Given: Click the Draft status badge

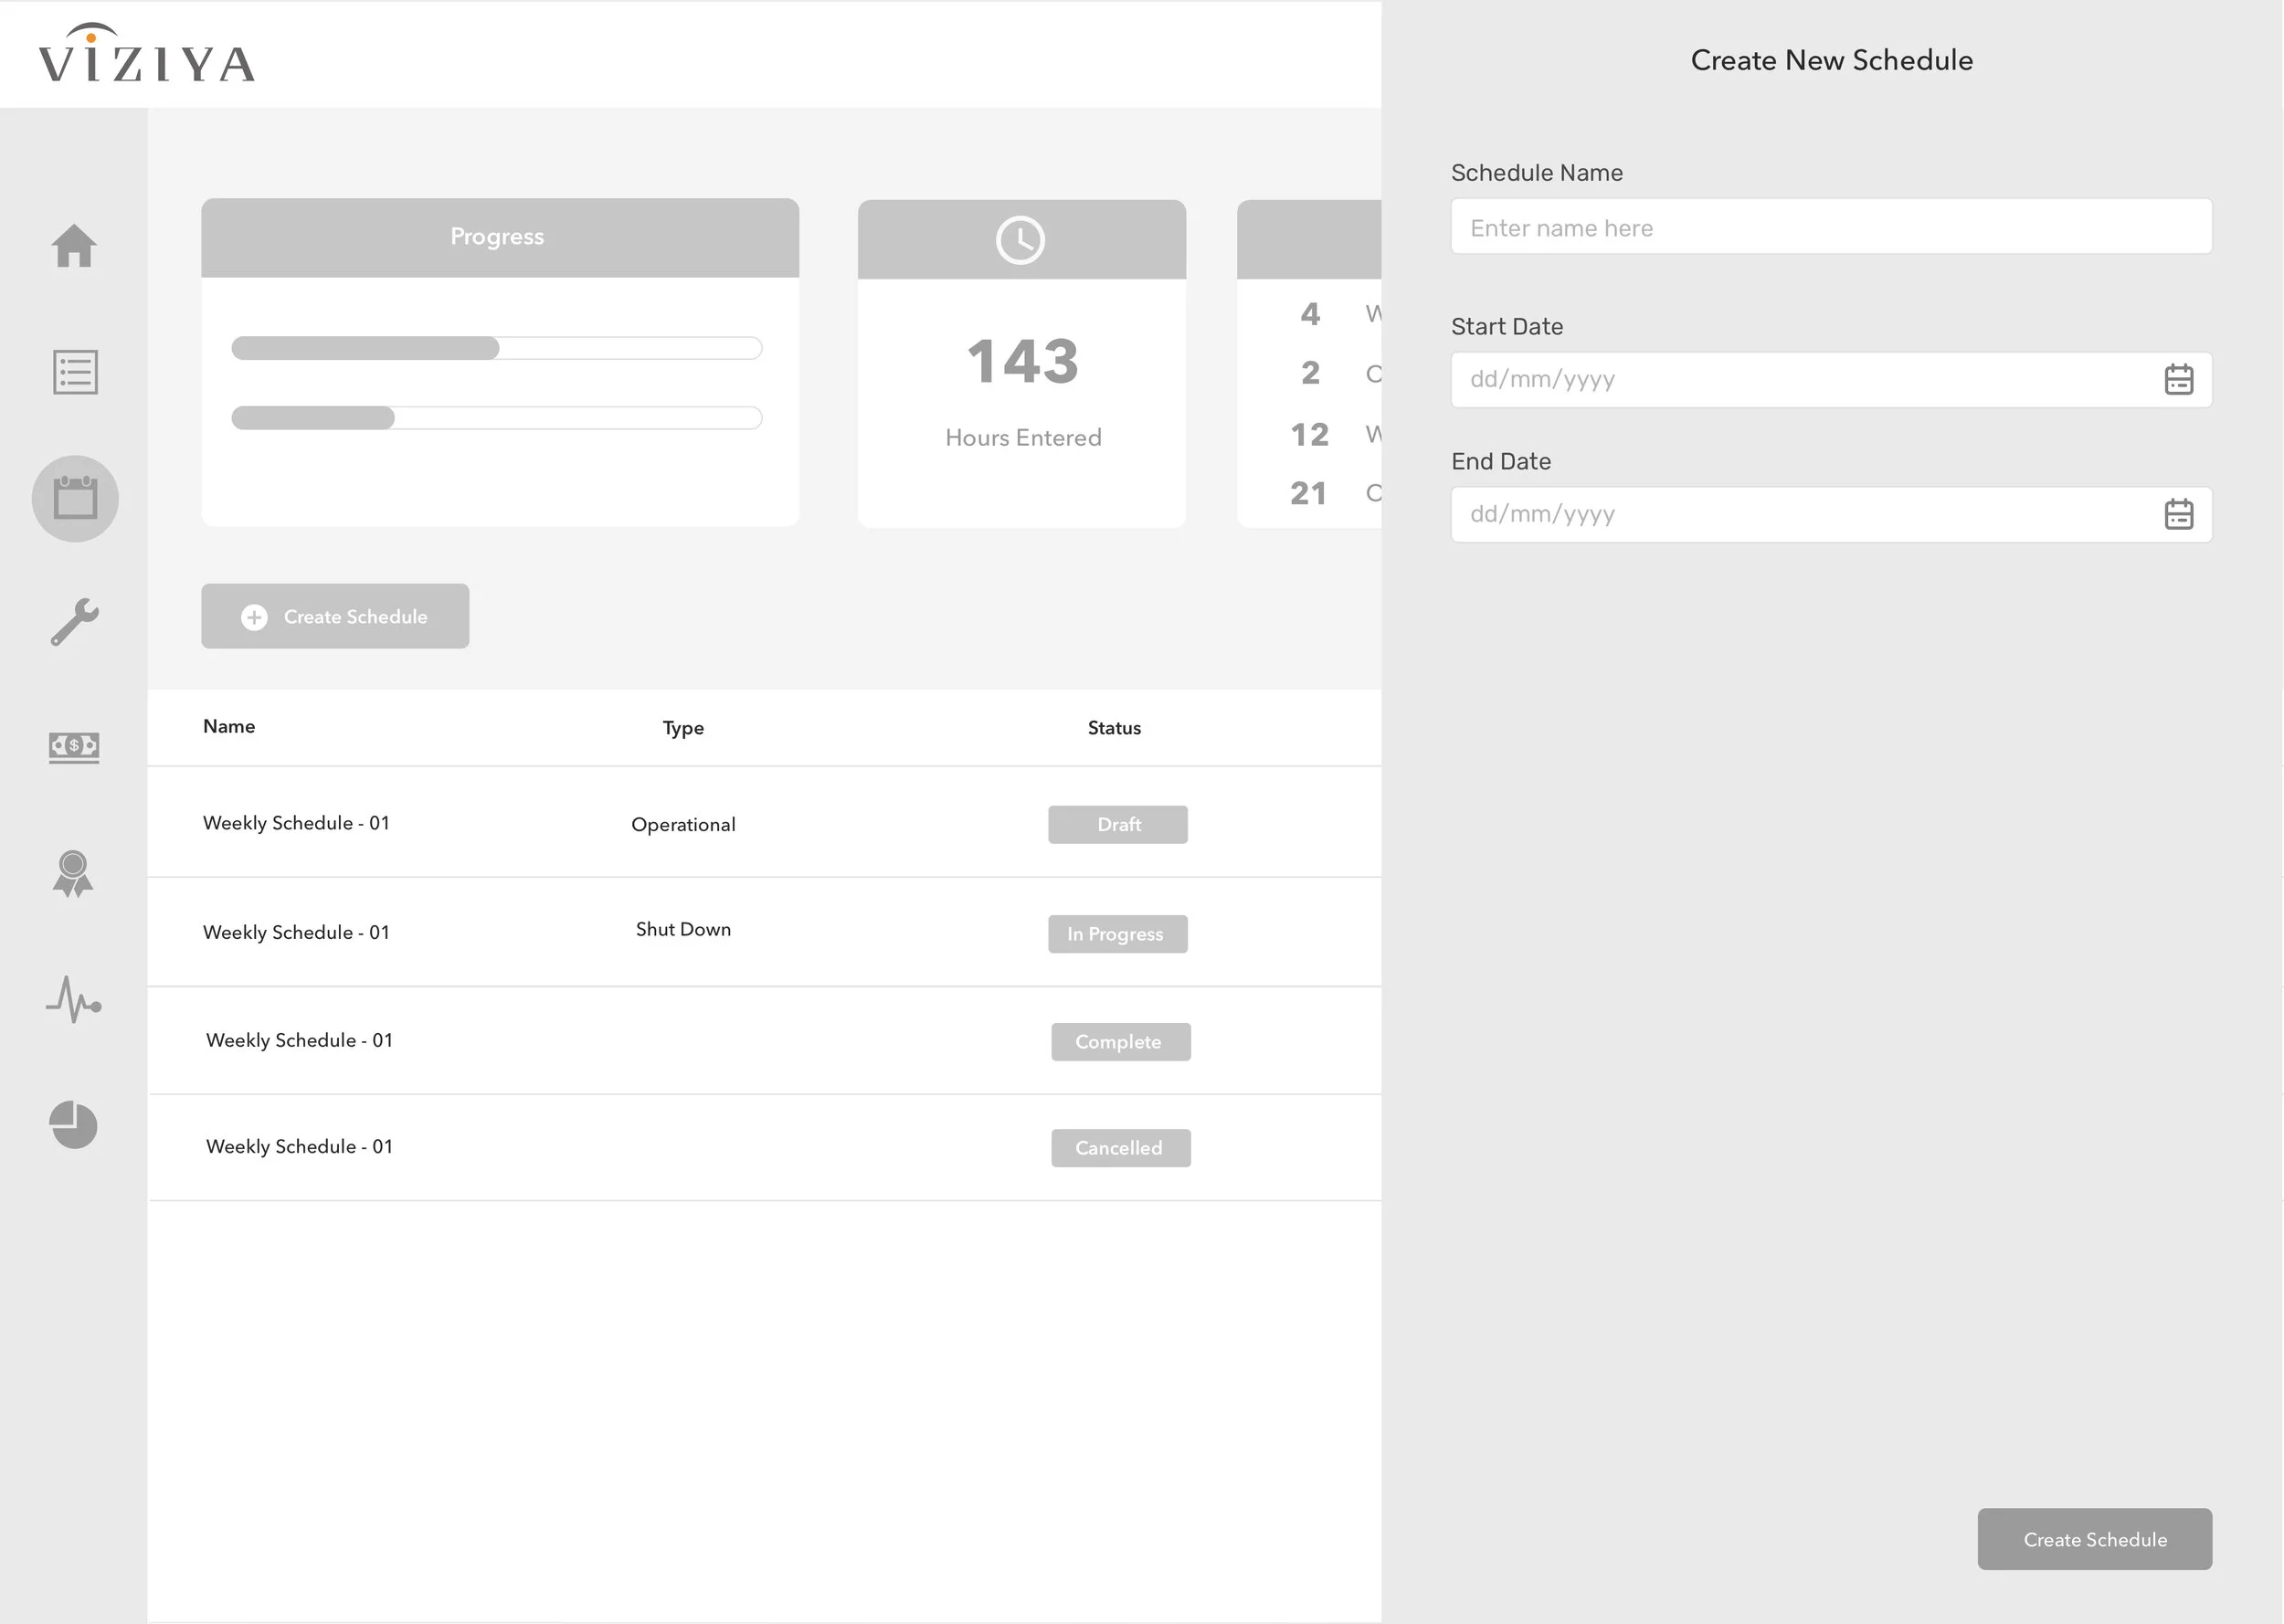Looking at the screenshot, I should 1117,825.
